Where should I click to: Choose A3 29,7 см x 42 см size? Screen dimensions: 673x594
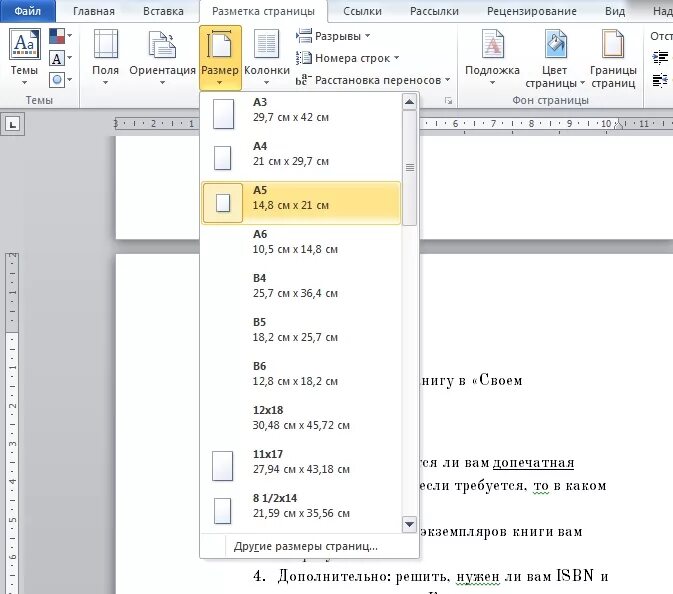click(301, 114)
